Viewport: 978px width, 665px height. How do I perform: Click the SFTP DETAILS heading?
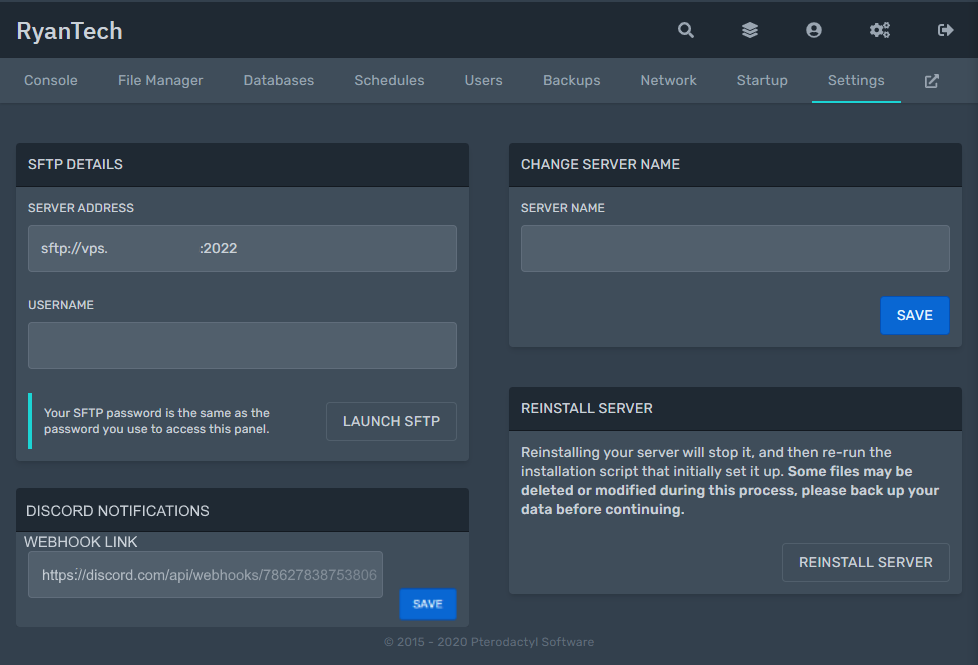coord(75,165)
